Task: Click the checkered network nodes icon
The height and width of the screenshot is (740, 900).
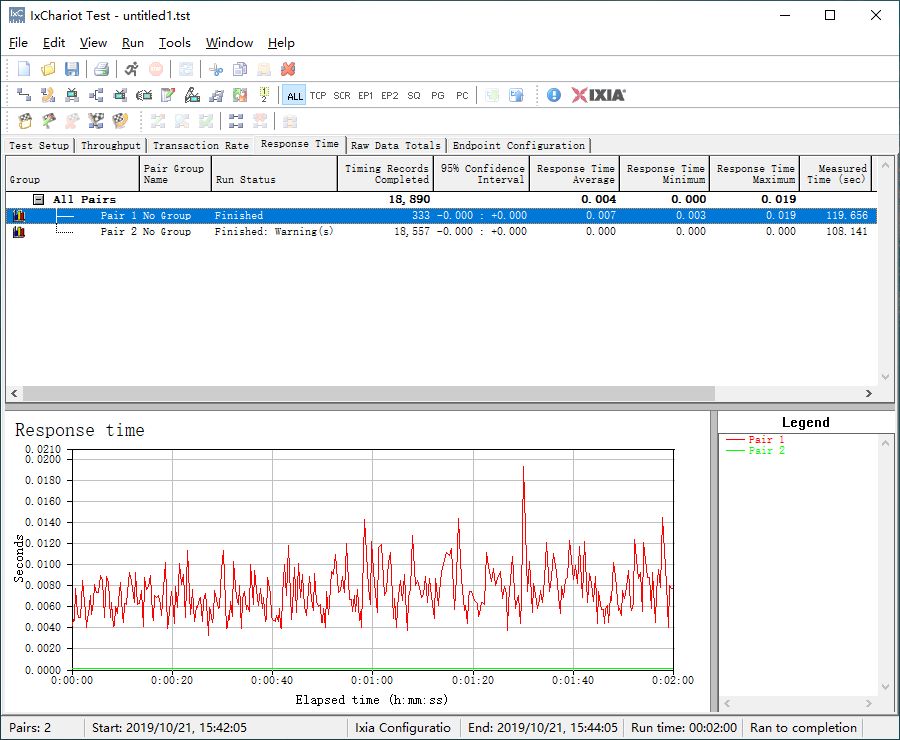Action: pyautogui.click(x=96, y=121)
